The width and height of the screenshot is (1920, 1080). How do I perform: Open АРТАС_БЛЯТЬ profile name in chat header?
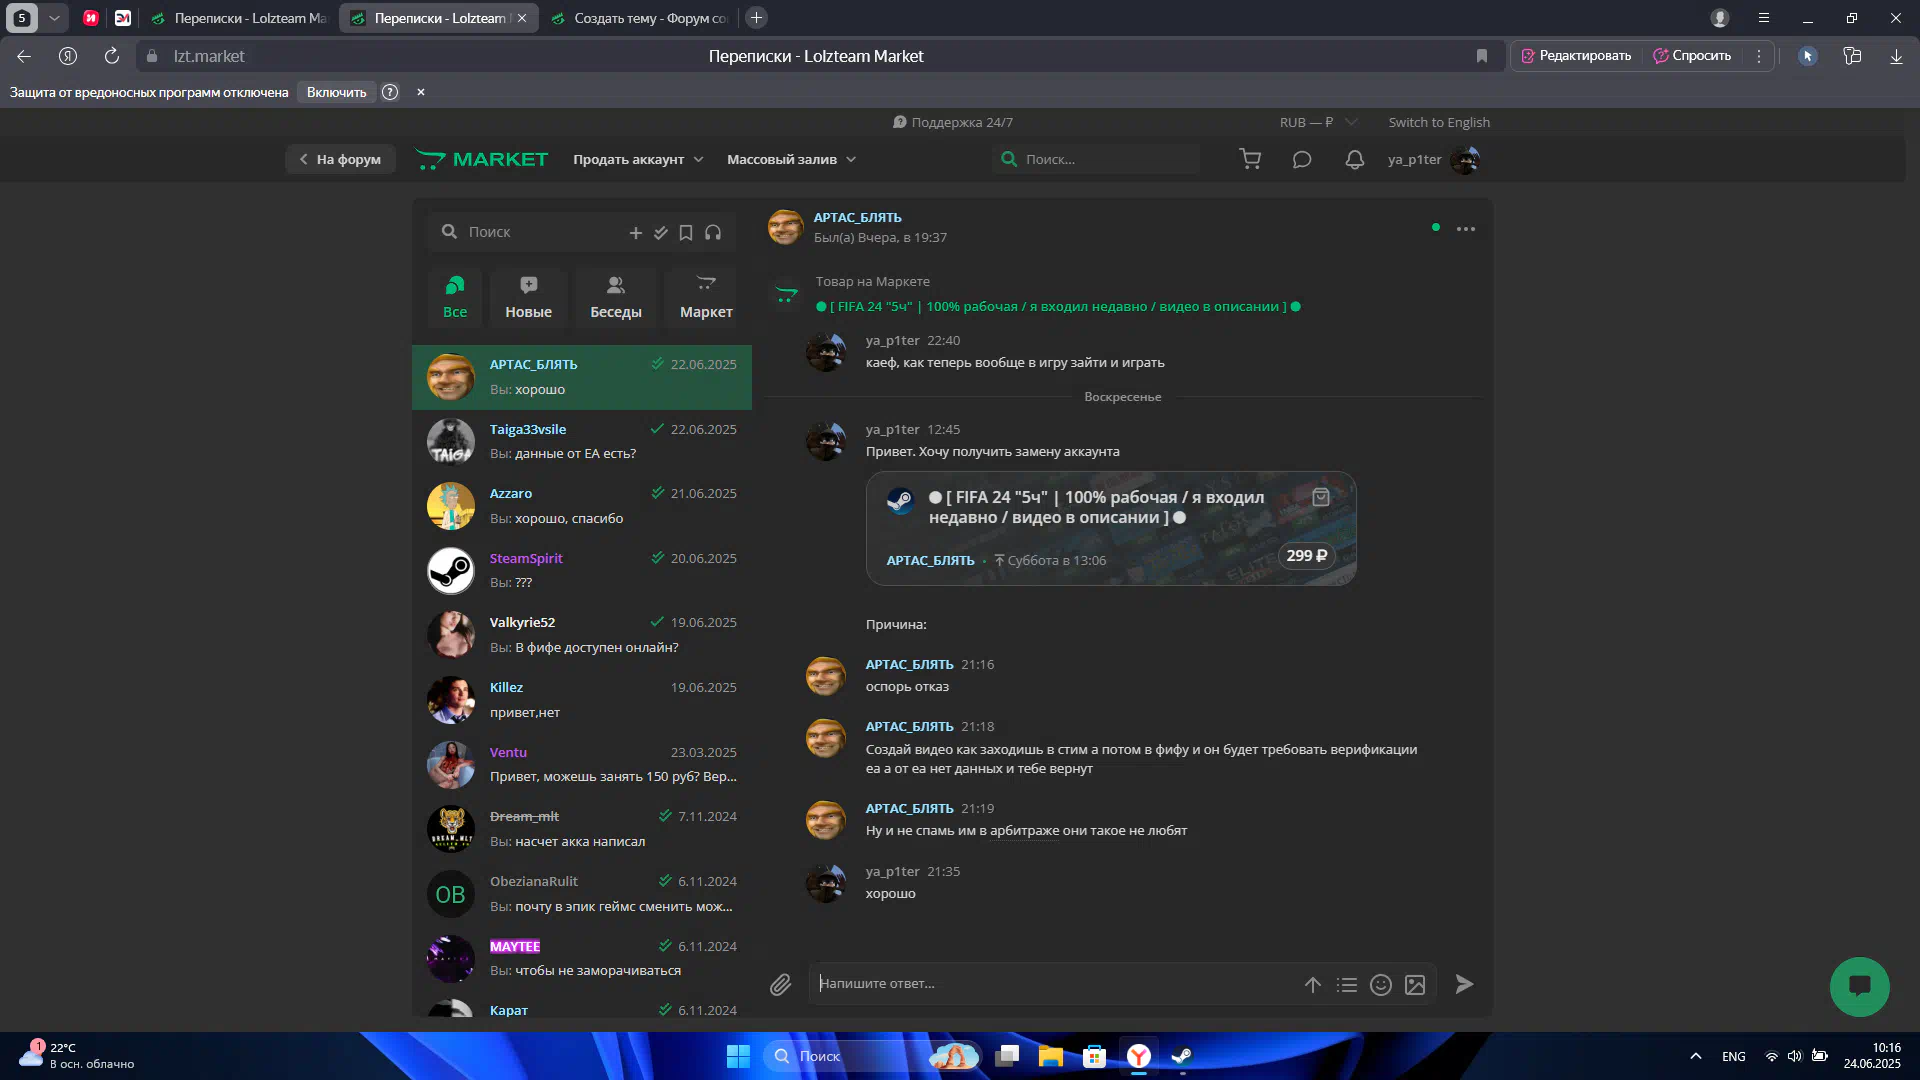tap(858, 217)
